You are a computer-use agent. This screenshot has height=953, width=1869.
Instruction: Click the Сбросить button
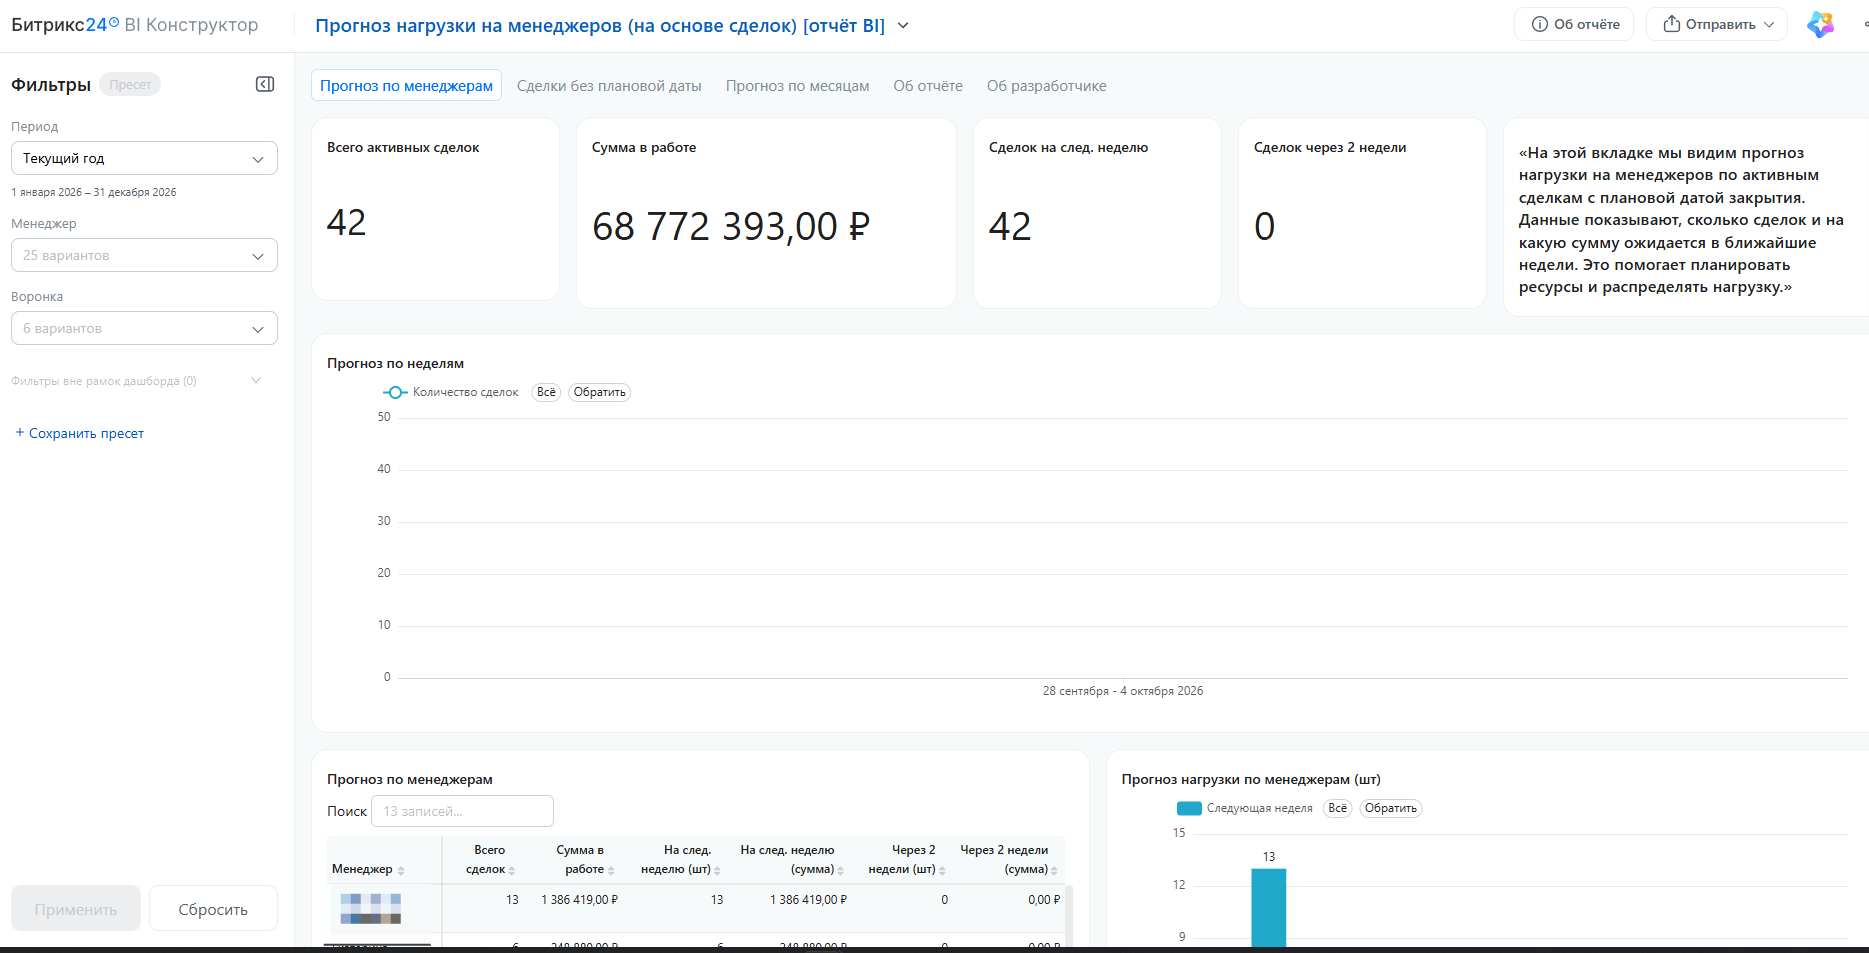click(x=213, y=909)
